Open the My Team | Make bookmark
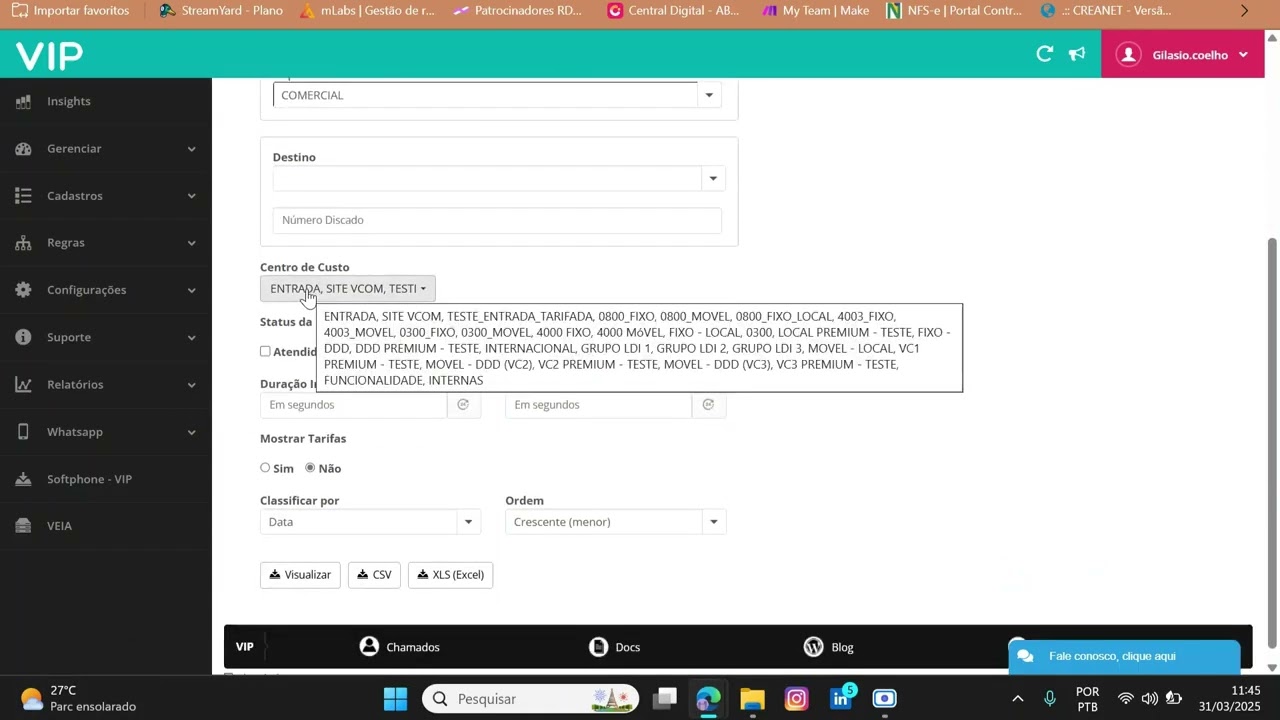 pyautogui.click(x=815, y=11)
